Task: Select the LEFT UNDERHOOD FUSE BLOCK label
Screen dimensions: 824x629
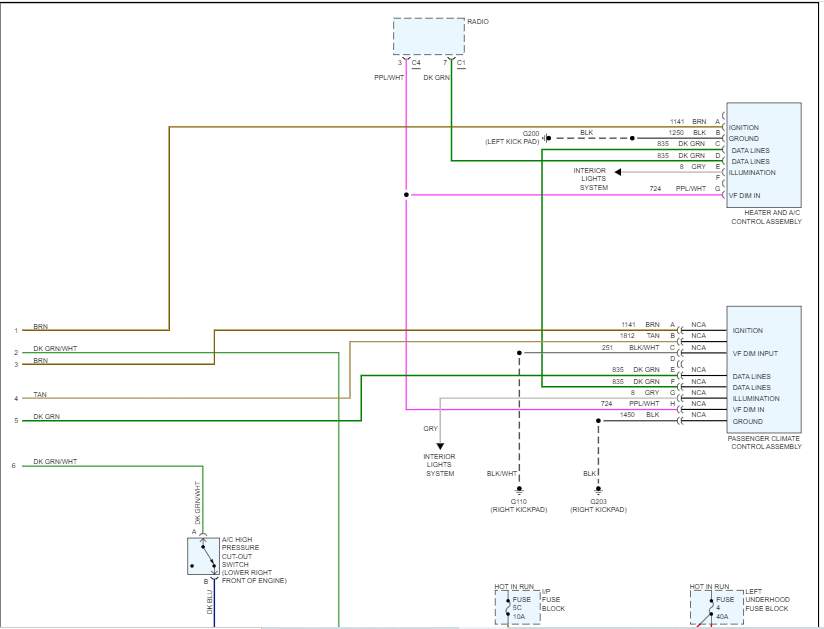Action: coord(767,600)
